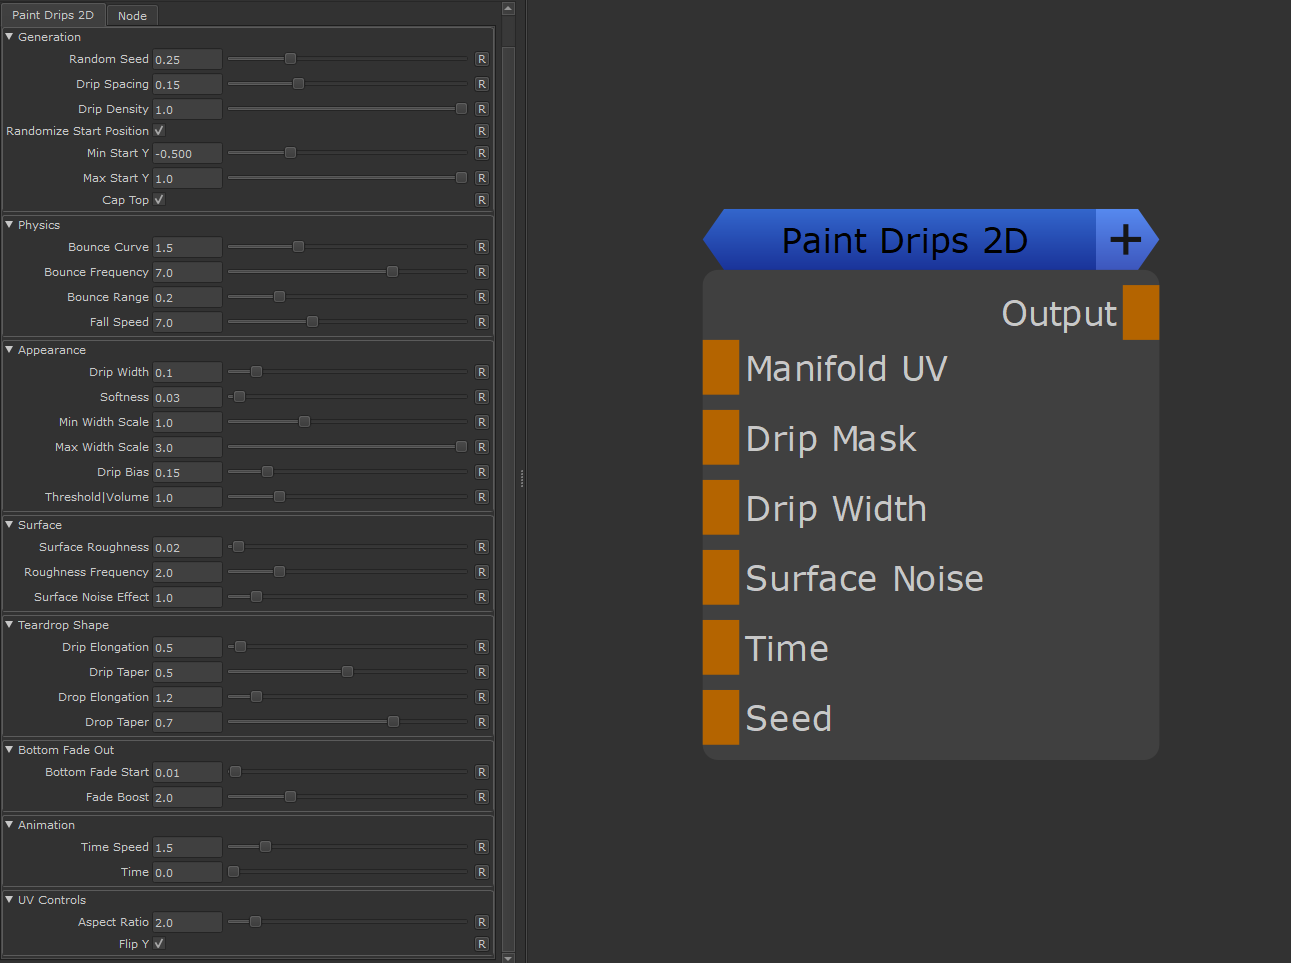Viewport: 1291px width, 963px height.
Task: Select the Paint Drips 2D tab
Action: pos(53,15)
